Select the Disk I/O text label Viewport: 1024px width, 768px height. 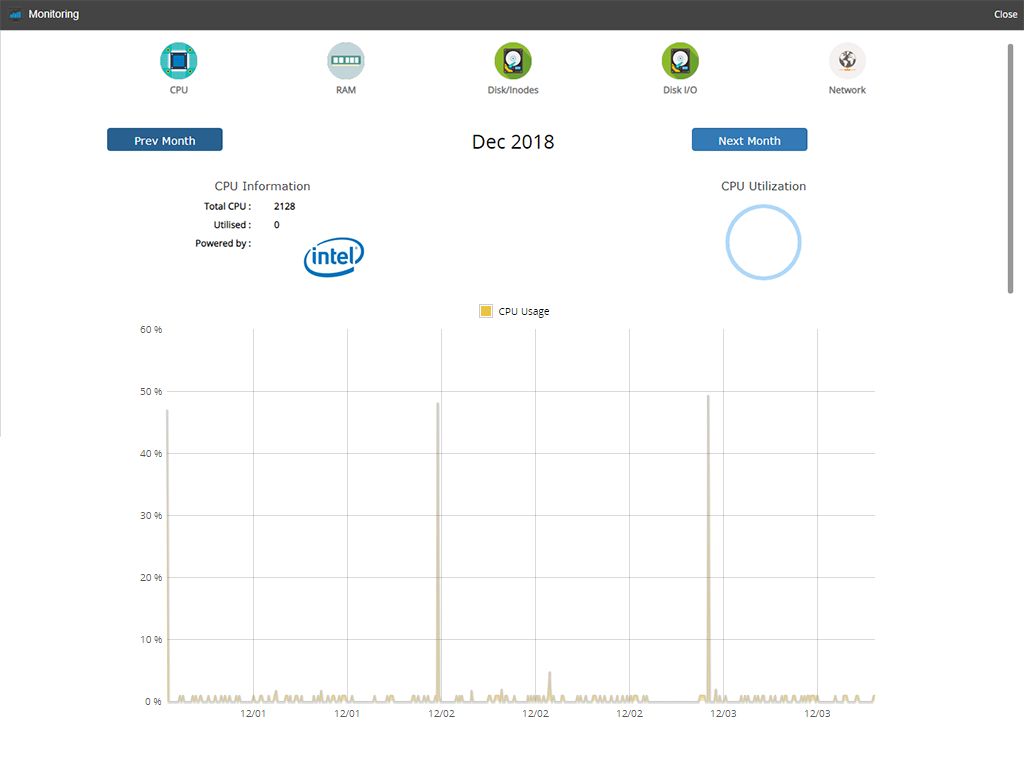[x=680, y=90]
